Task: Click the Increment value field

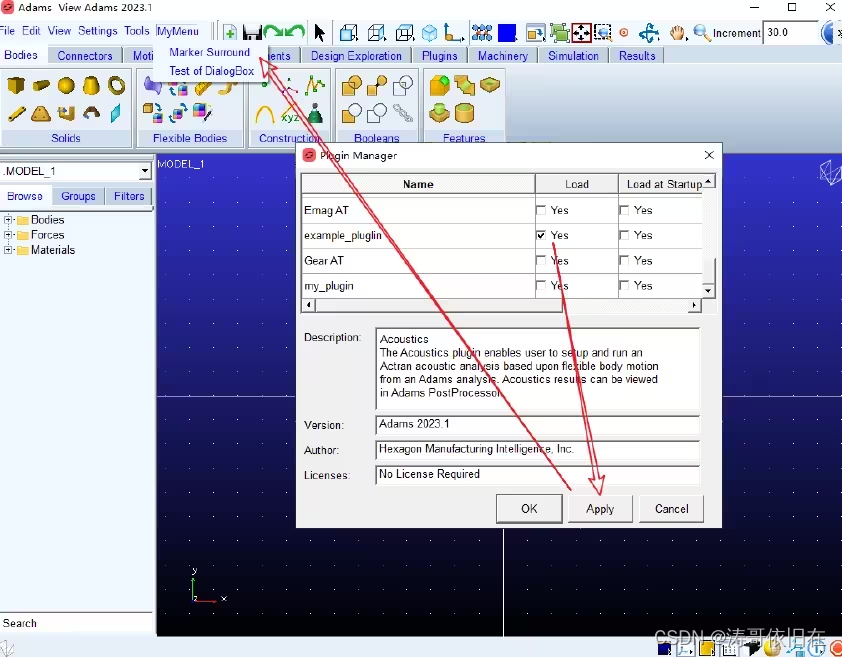Action: pos(790,33)
